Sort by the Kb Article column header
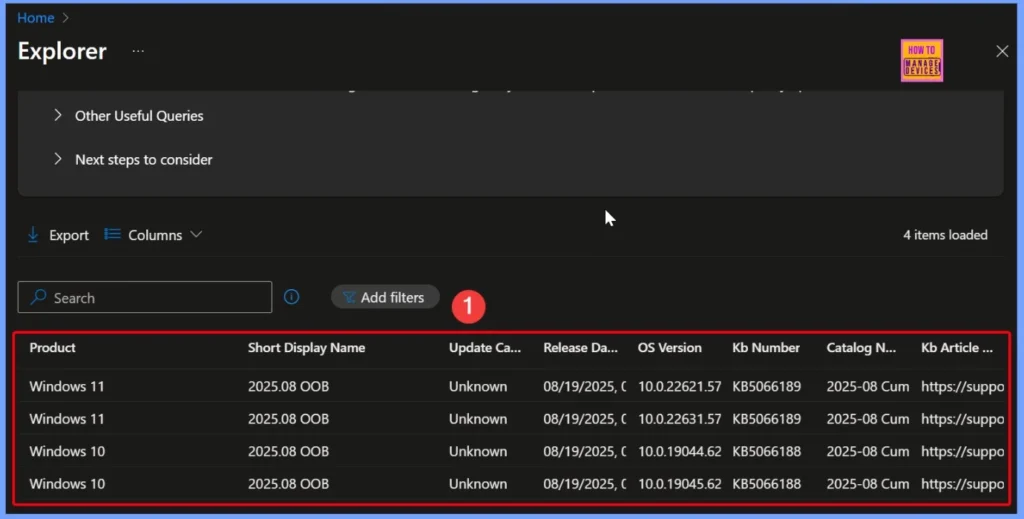This screenshot has width=1024, height=519. [957, 347]
